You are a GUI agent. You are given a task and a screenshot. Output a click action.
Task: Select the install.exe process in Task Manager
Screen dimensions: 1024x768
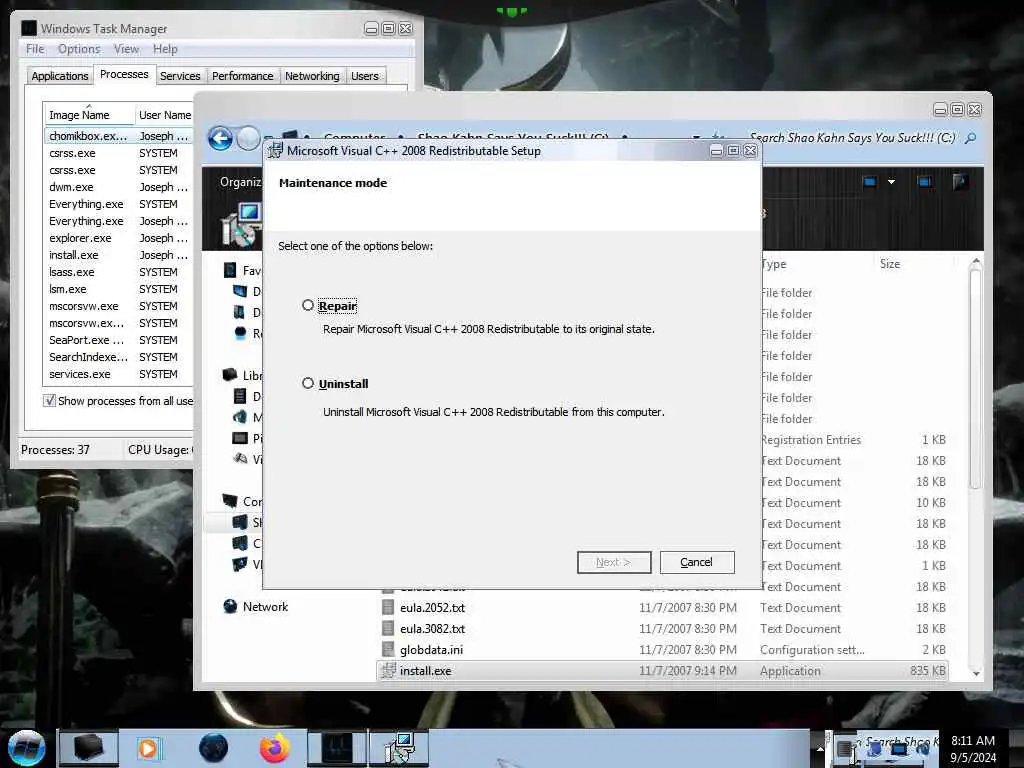click(x=119, y=255)
